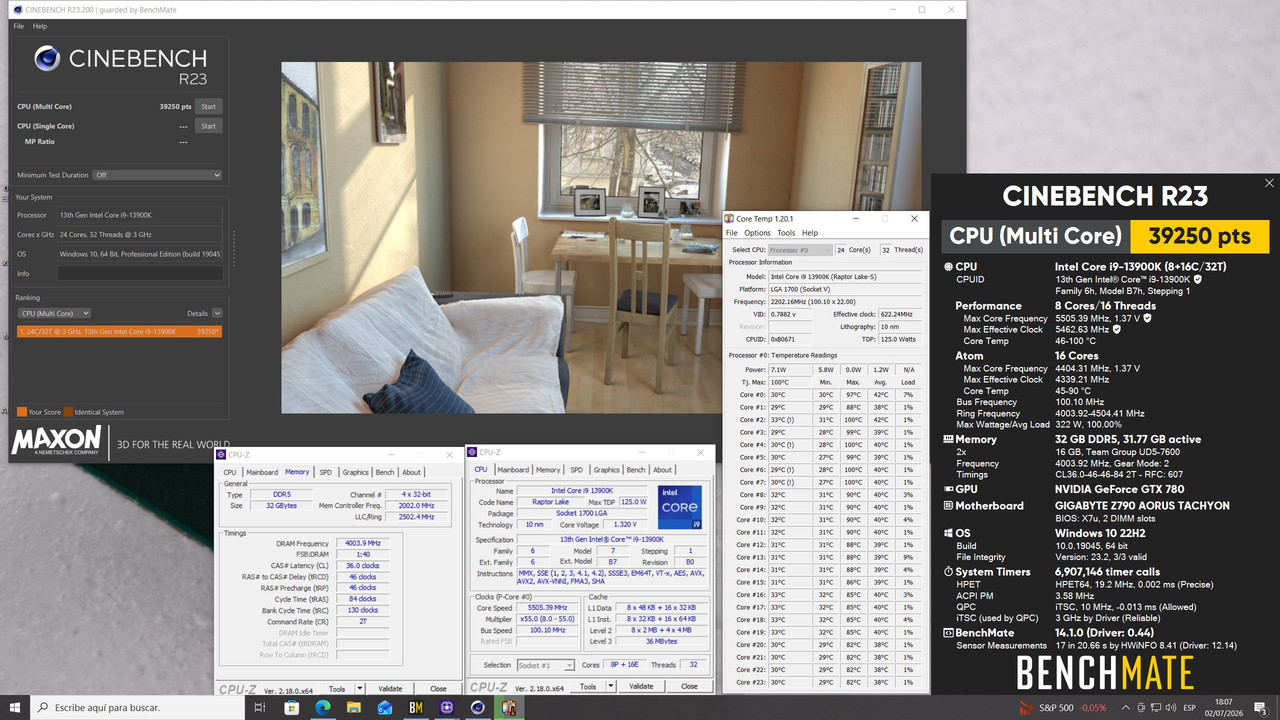The height and width of the screenshot is (720, 1280).
Task: Open Cinebench Help menu
Action: pyautogui.click(x=40, y=26)
